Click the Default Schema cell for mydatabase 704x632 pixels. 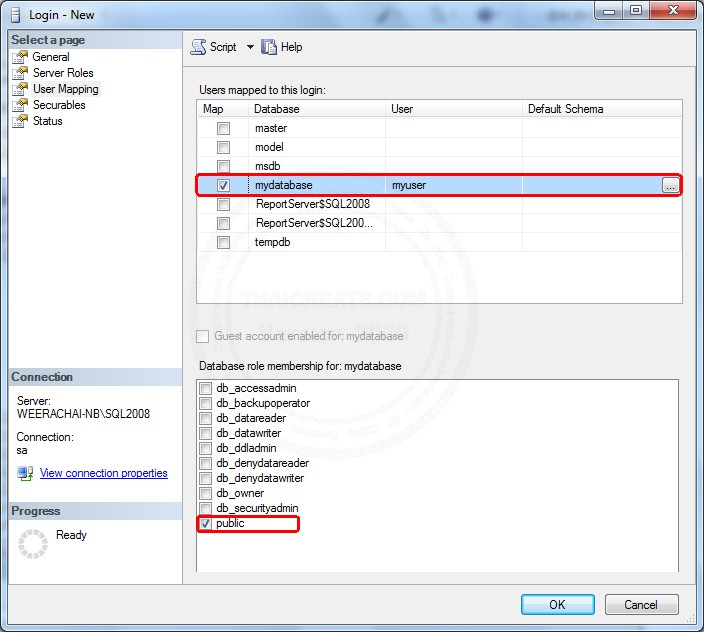pos(592,185)
